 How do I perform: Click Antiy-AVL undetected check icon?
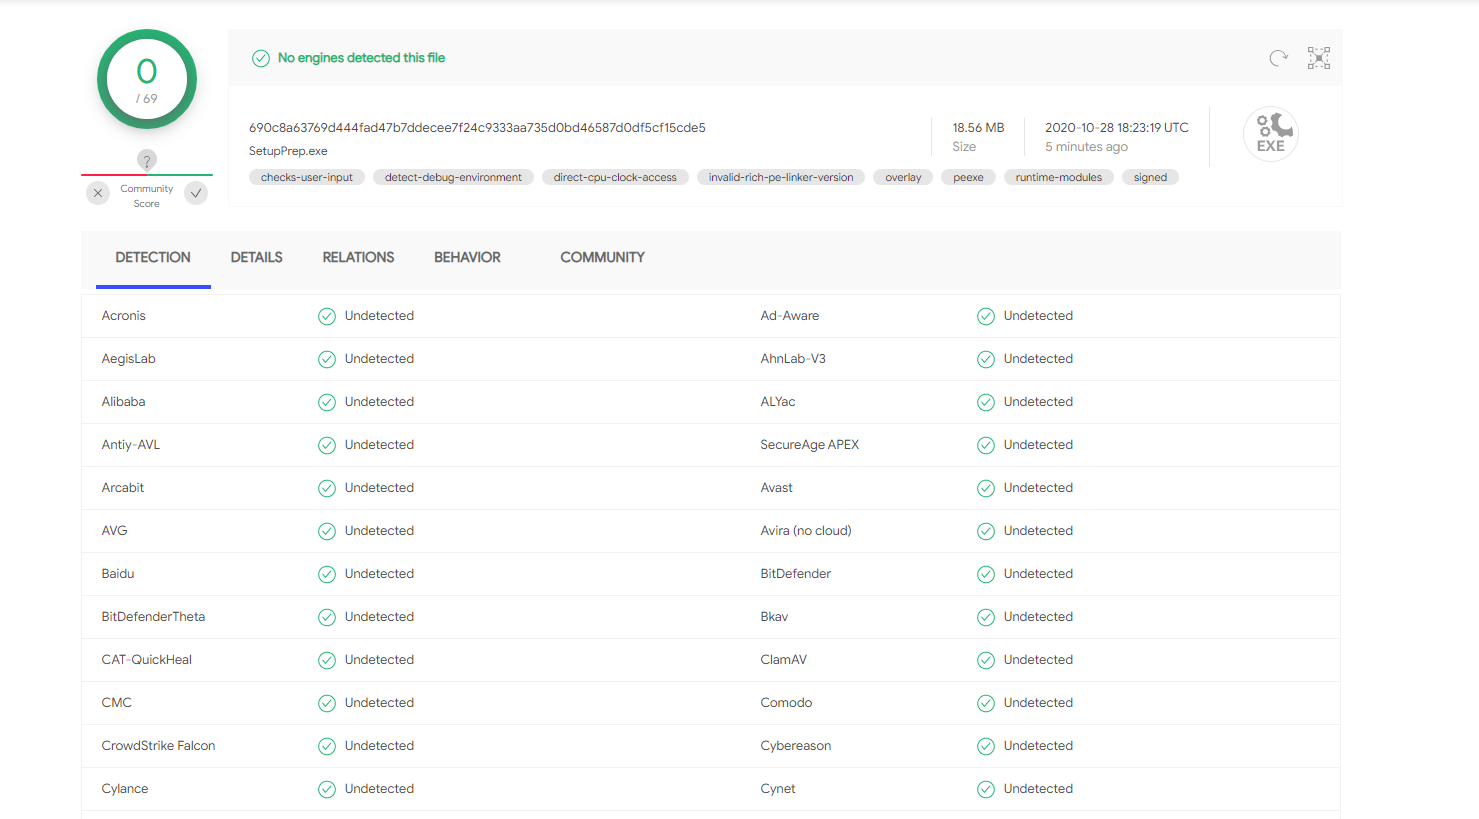[327, 445]
